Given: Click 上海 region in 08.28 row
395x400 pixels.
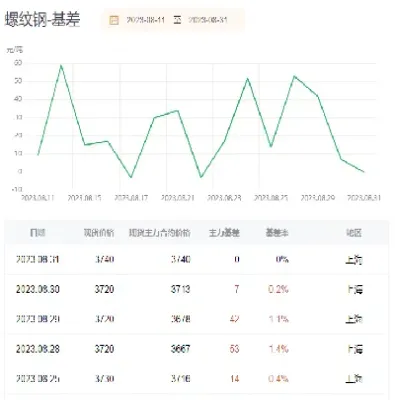Looking at the screenshot, I should click(x=354, y=349).
